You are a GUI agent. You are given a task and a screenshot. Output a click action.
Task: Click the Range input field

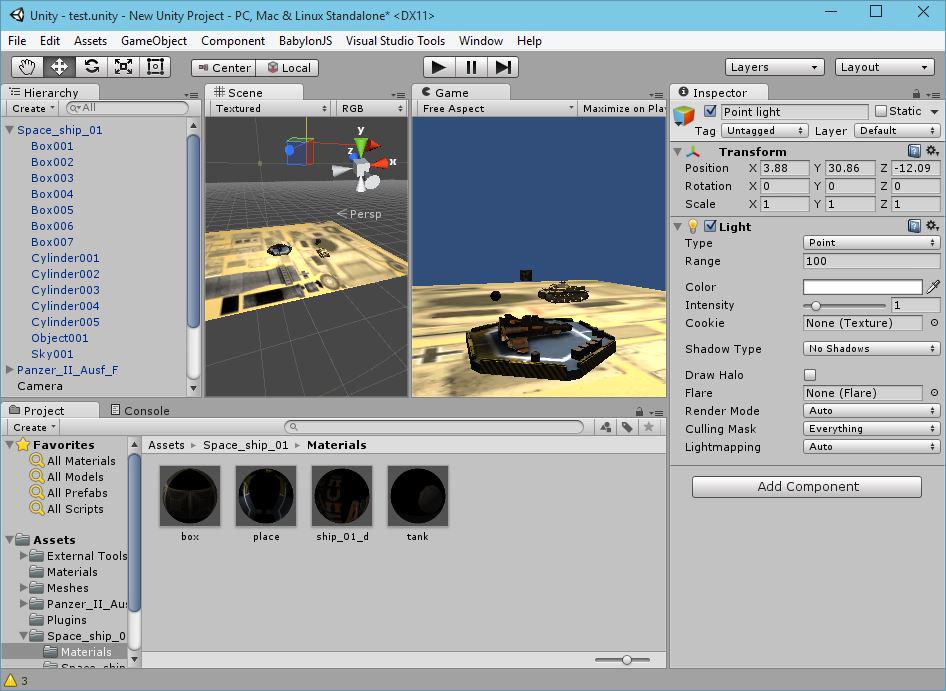[x=871, y=261]
